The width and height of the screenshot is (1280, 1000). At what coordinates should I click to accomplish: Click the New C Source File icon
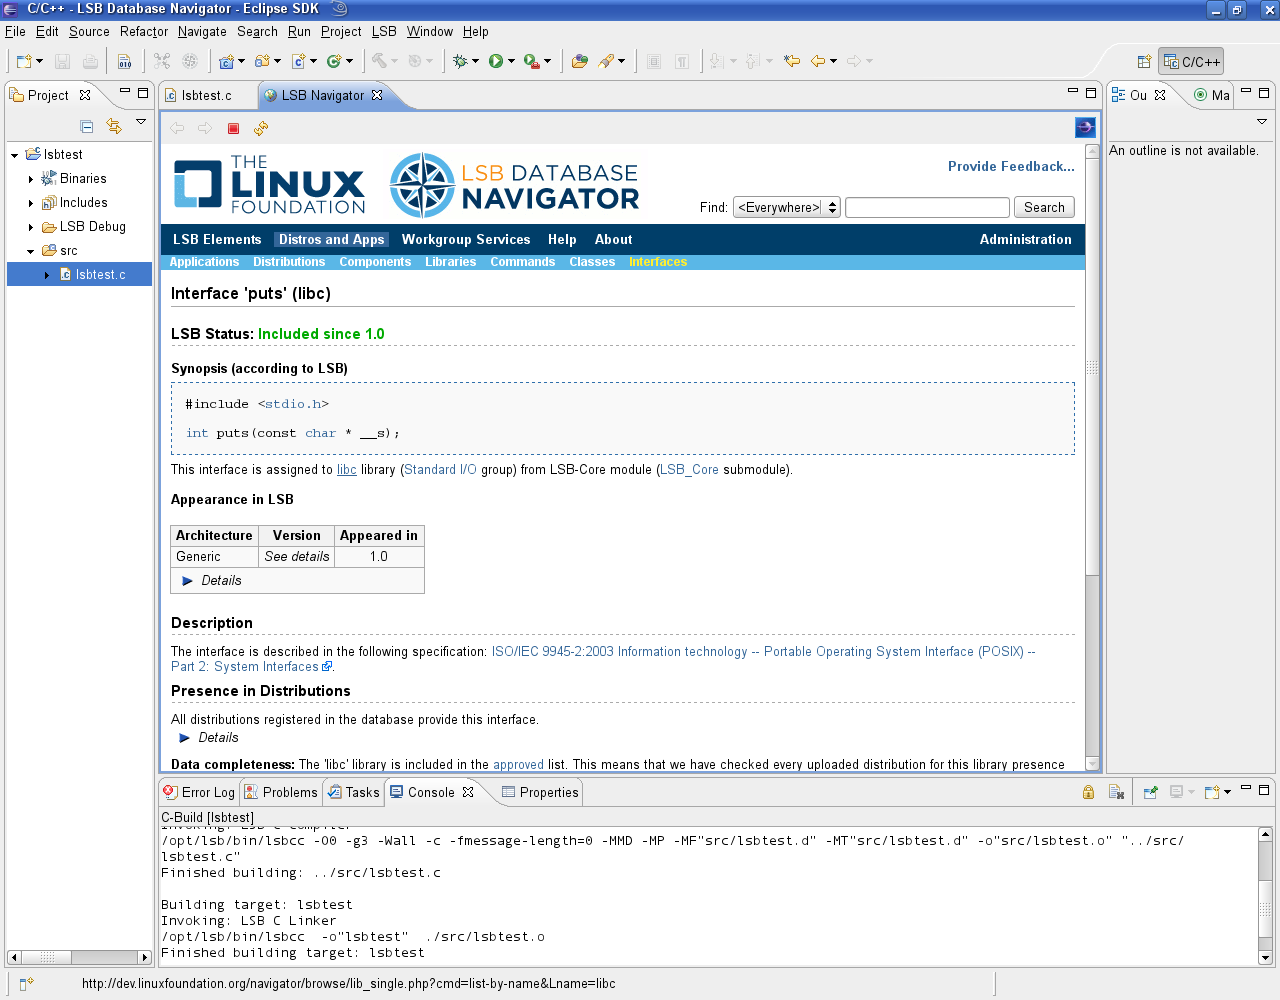[299, 61]
